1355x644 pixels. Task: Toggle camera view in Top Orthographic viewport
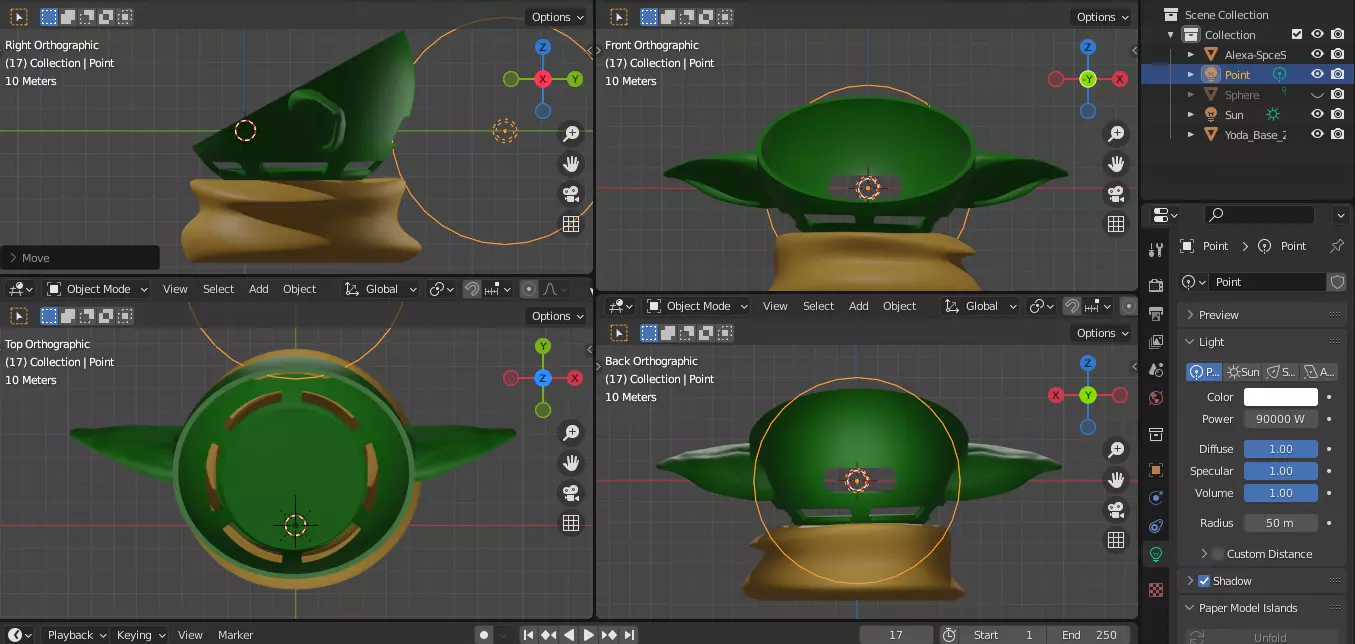571,493
